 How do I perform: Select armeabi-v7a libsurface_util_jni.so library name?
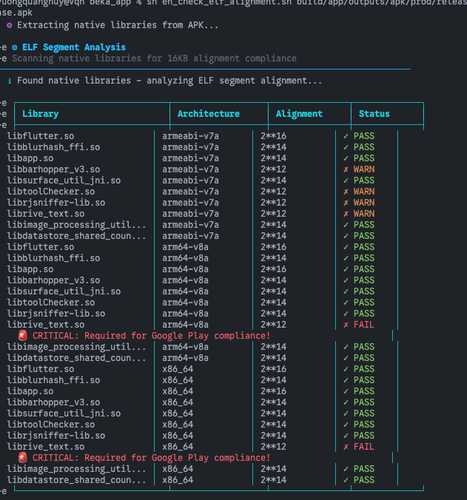[x=64, y=180]
